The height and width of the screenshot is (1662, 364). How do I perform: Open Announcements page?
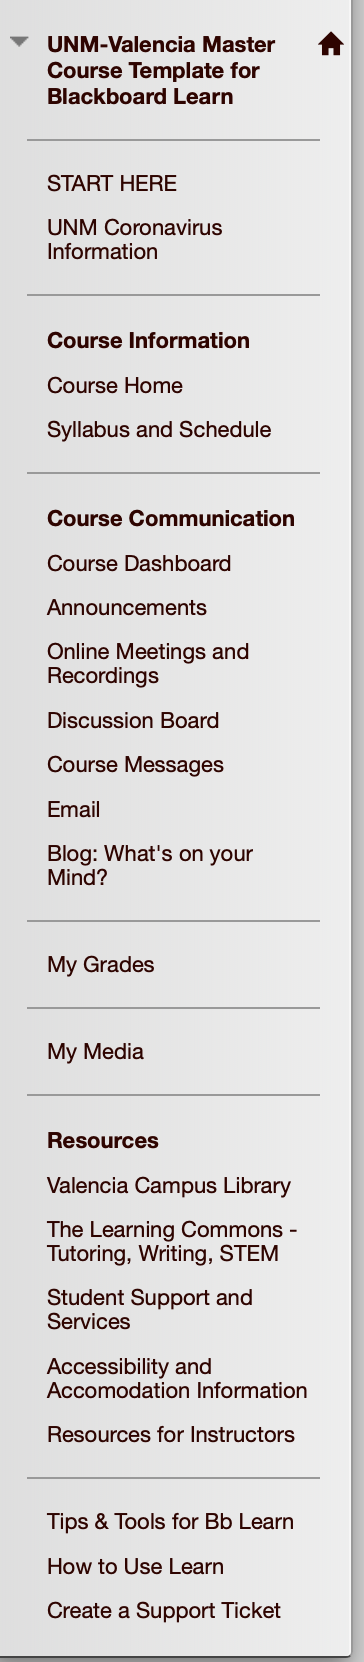[x=127, y=607]
